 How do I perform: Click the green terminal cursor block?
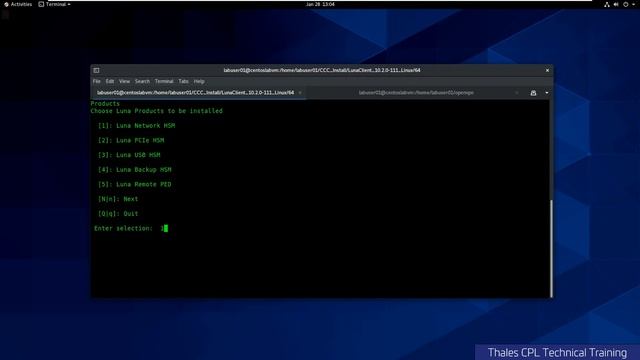pyautogui.click(x=166, y=229)
